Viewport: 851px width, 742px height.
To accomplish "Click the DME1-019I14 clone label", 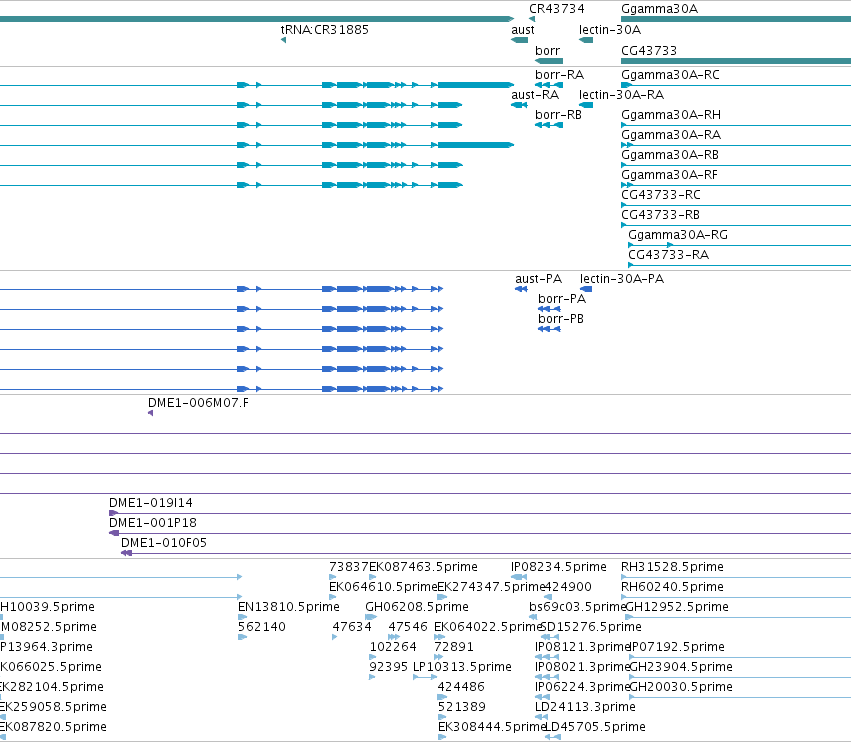I will pyautogui.click(x=150, y=503).
